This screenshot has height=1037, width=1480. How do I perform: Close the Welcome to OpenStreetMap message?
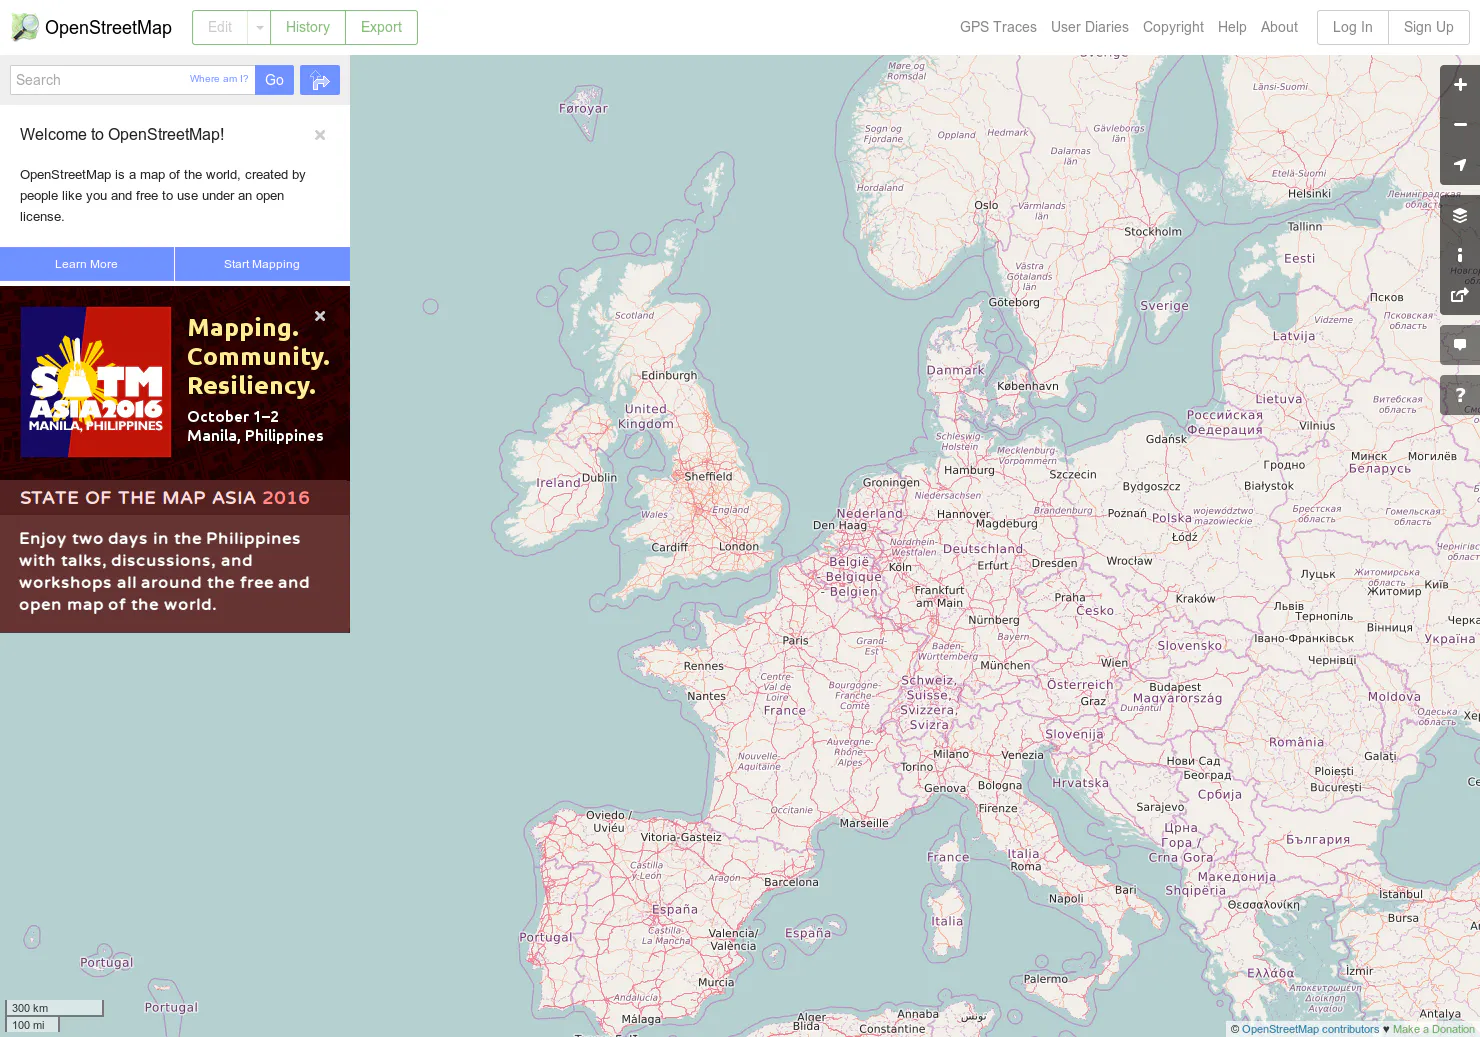point(320,135)
